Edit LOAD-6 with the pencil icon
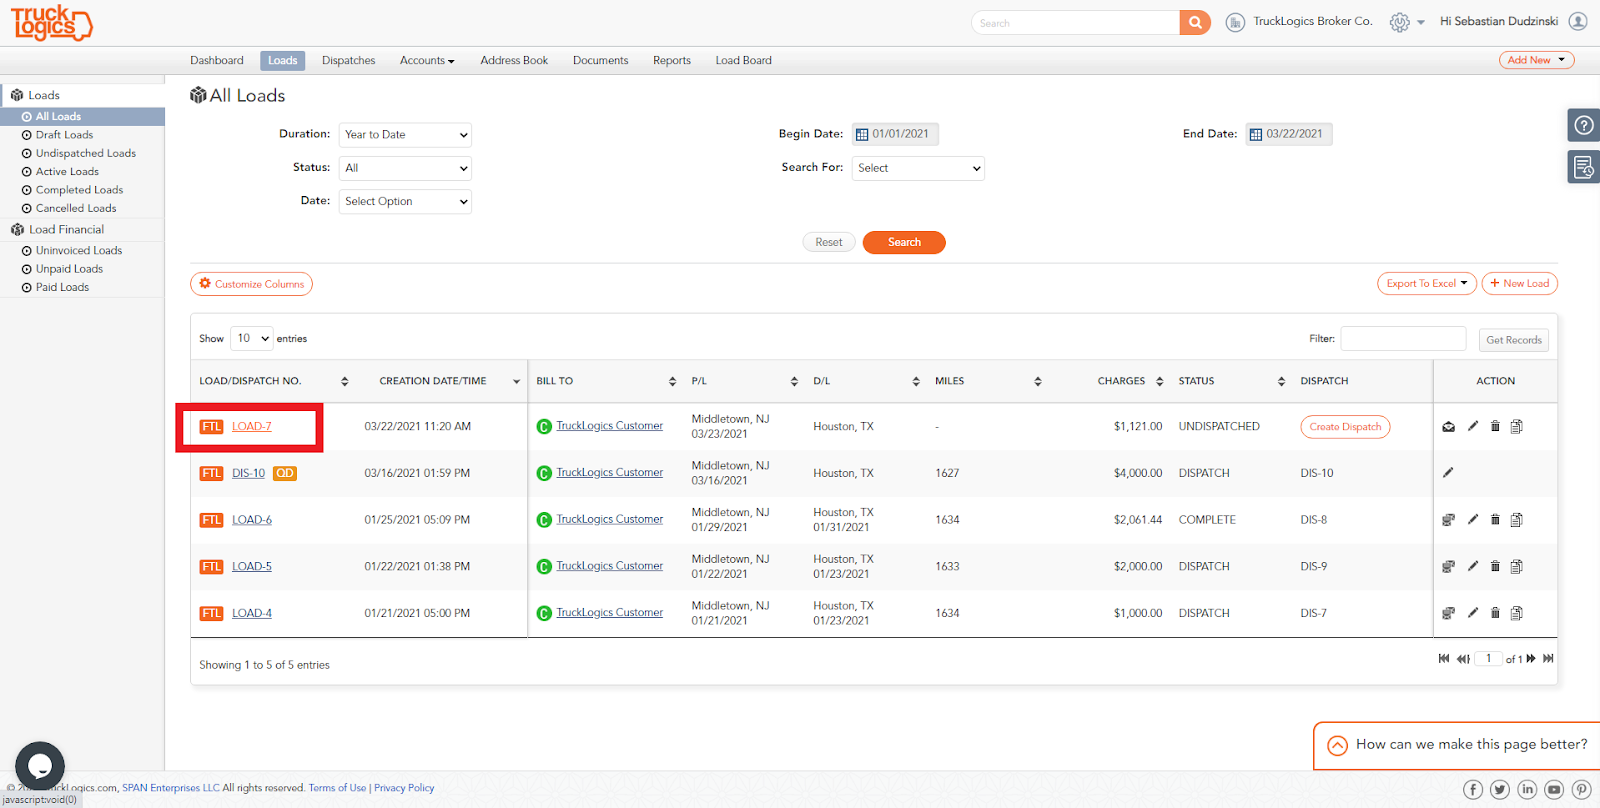 pyautogui.click(x=1473, y=519)
